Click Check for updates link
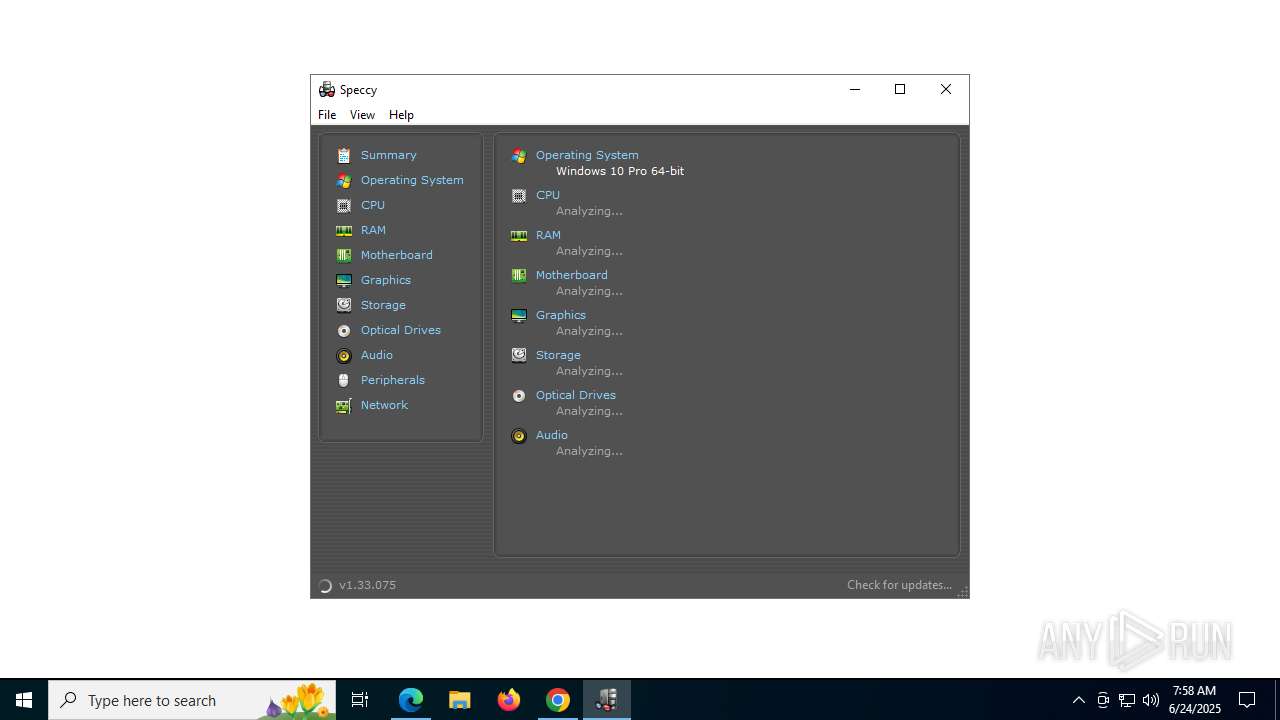The width and height of the screenshot is (1280, 720). [899, 585]
